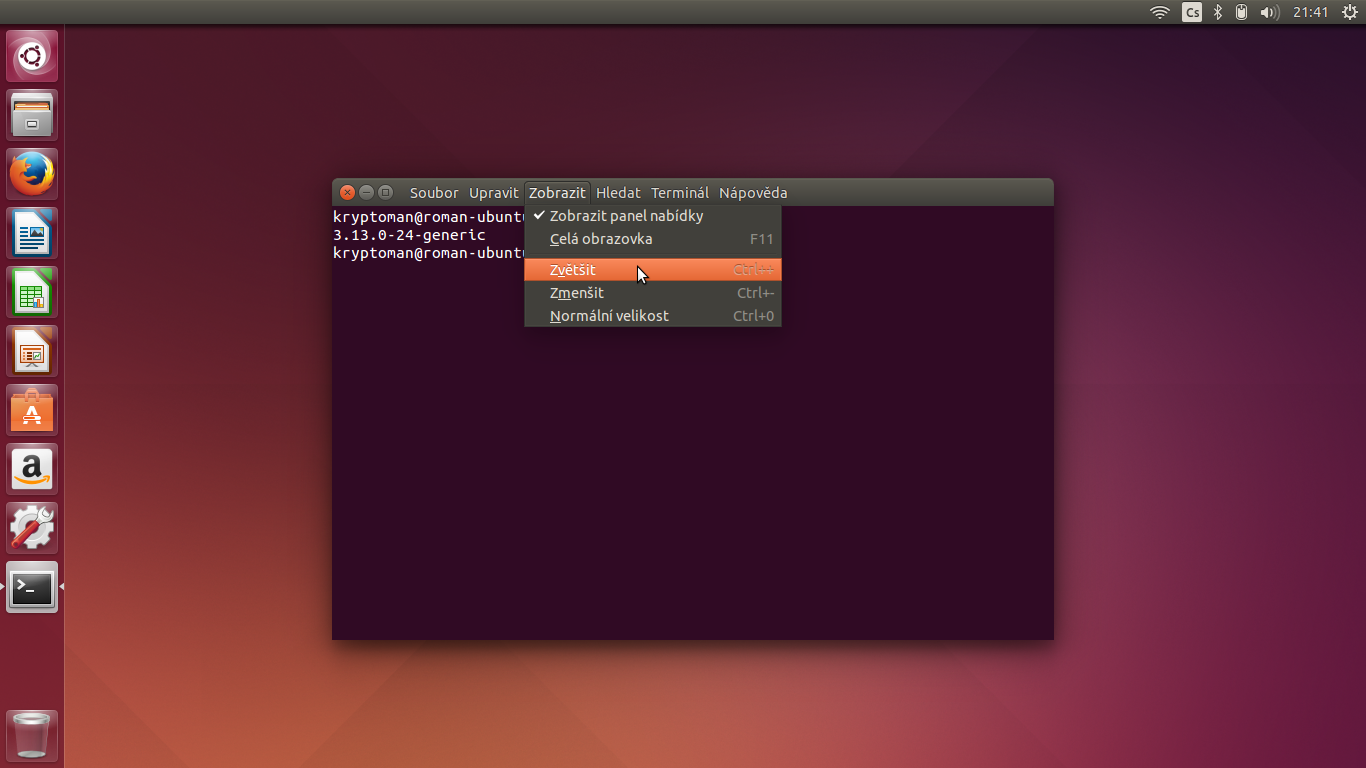Open the Ubuntu Dash home launcher
1366x768 pixels.
(32, 56)
